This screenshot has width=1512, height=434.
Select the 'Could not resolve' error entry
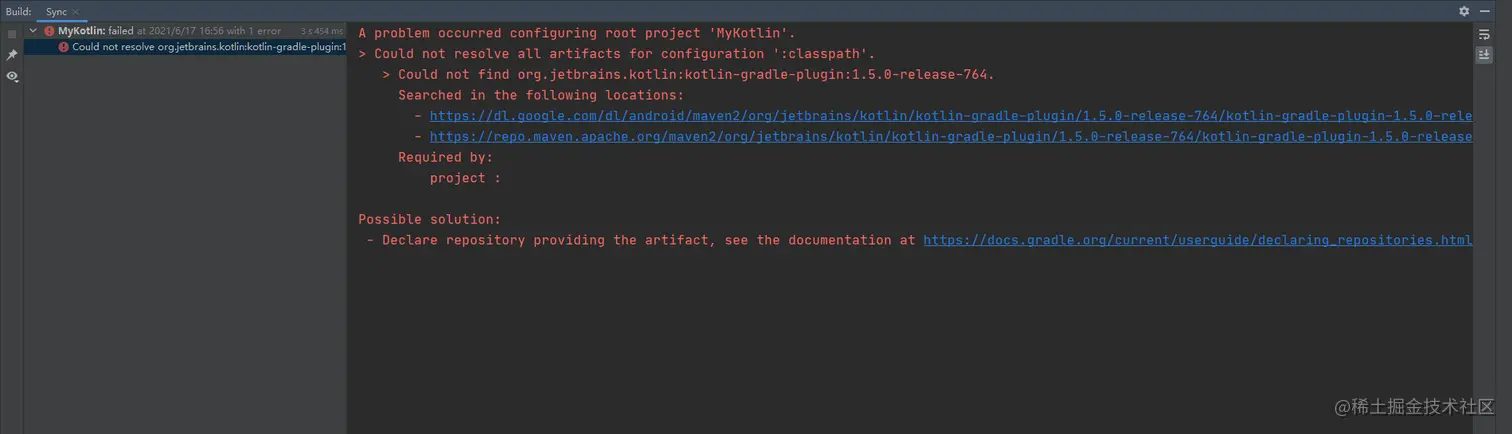[186, 47]
